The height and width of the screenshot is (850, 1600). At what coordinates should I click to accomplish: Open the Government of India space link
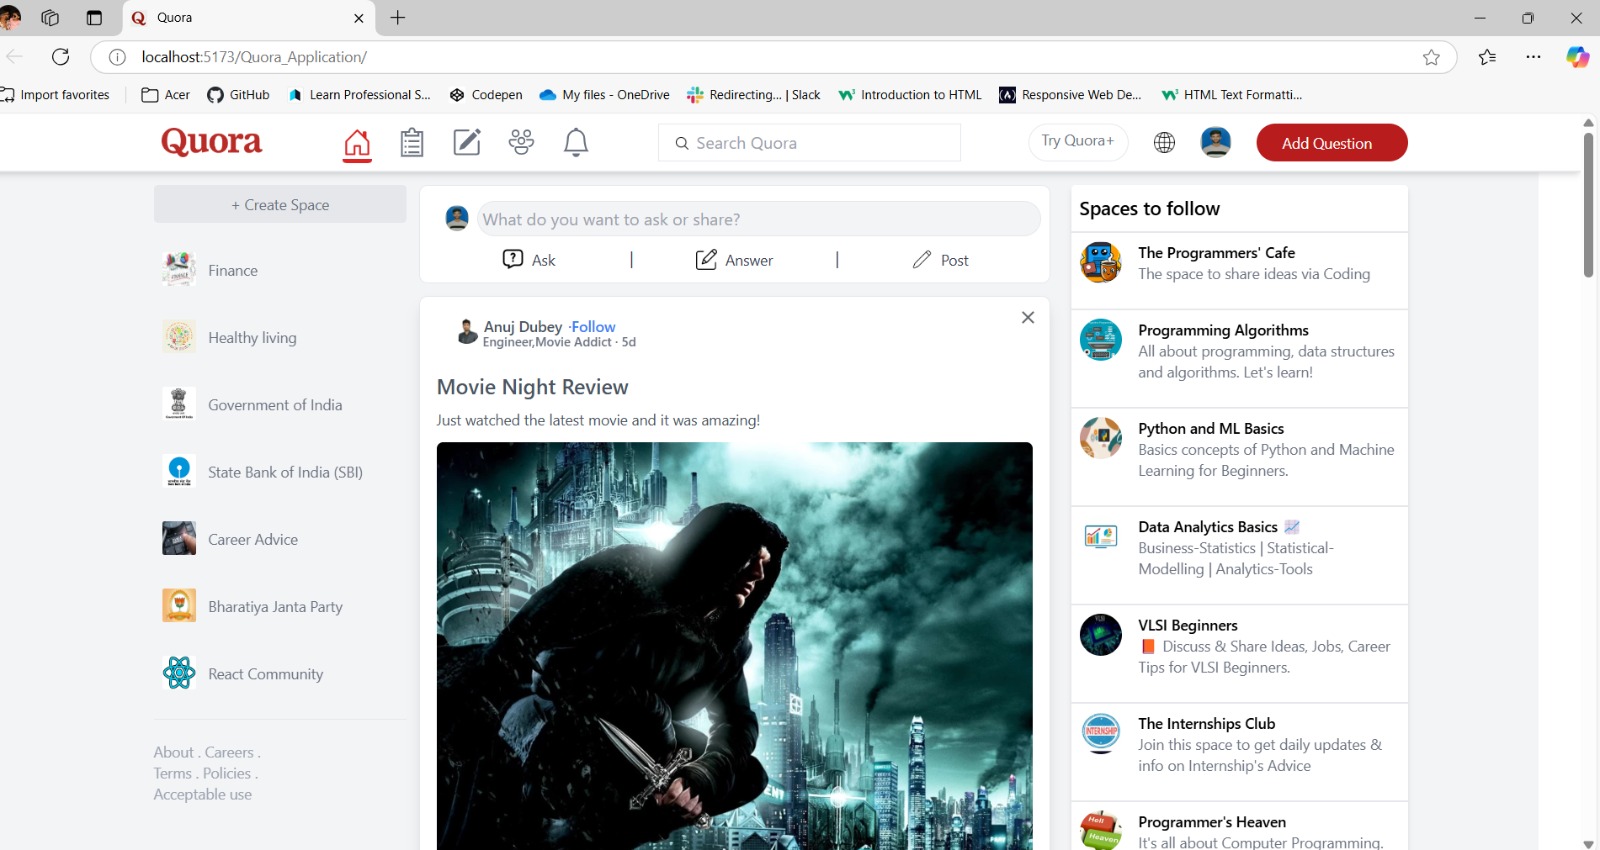pyautogui.click(x=275, y=405)
